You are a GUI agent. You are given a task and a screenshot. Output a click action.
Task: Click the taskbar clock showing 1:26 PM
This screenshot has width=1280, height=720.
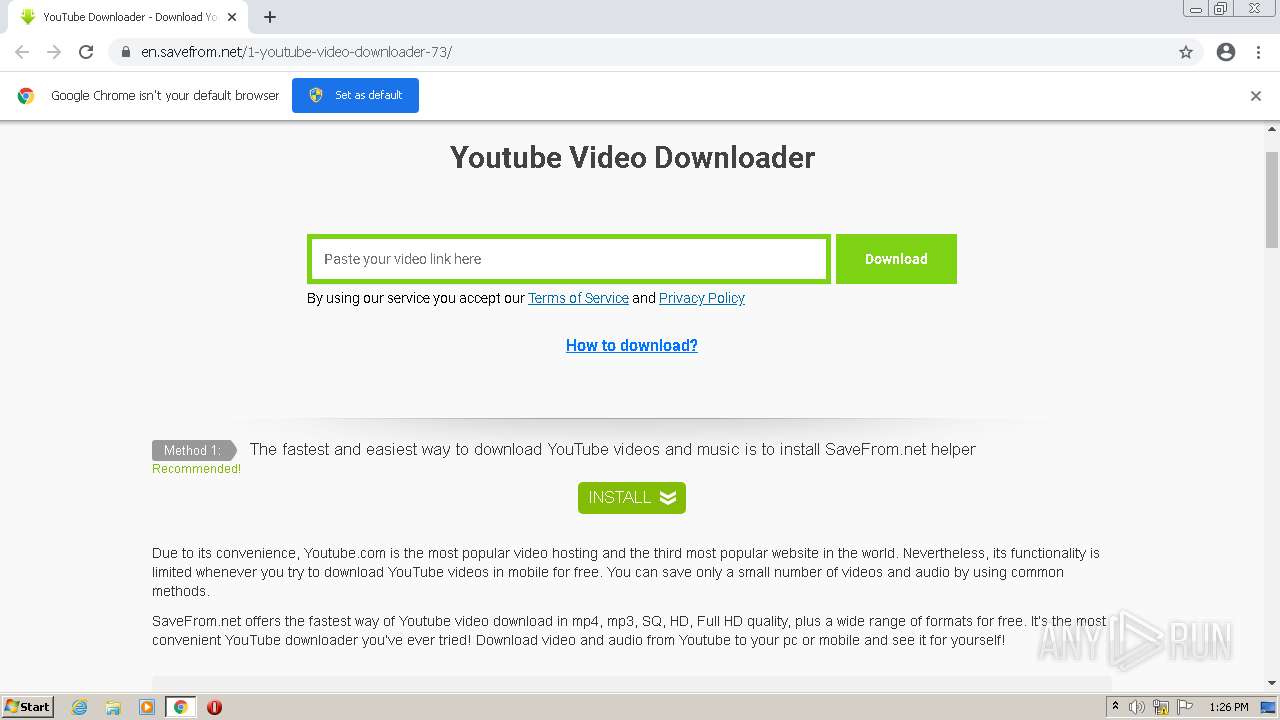point(1228,707)
